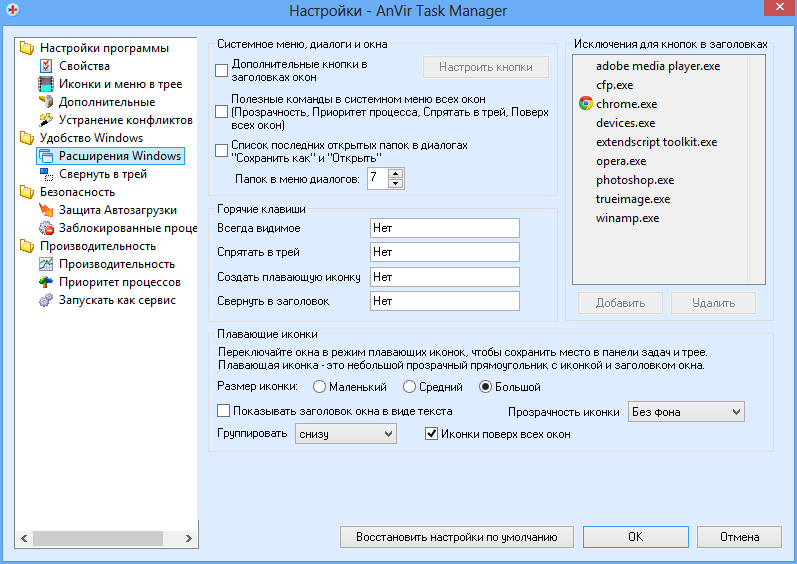797x564 pixels.
Task: Click the Заблокированные процессы gear icon
Action: (46, 228)
